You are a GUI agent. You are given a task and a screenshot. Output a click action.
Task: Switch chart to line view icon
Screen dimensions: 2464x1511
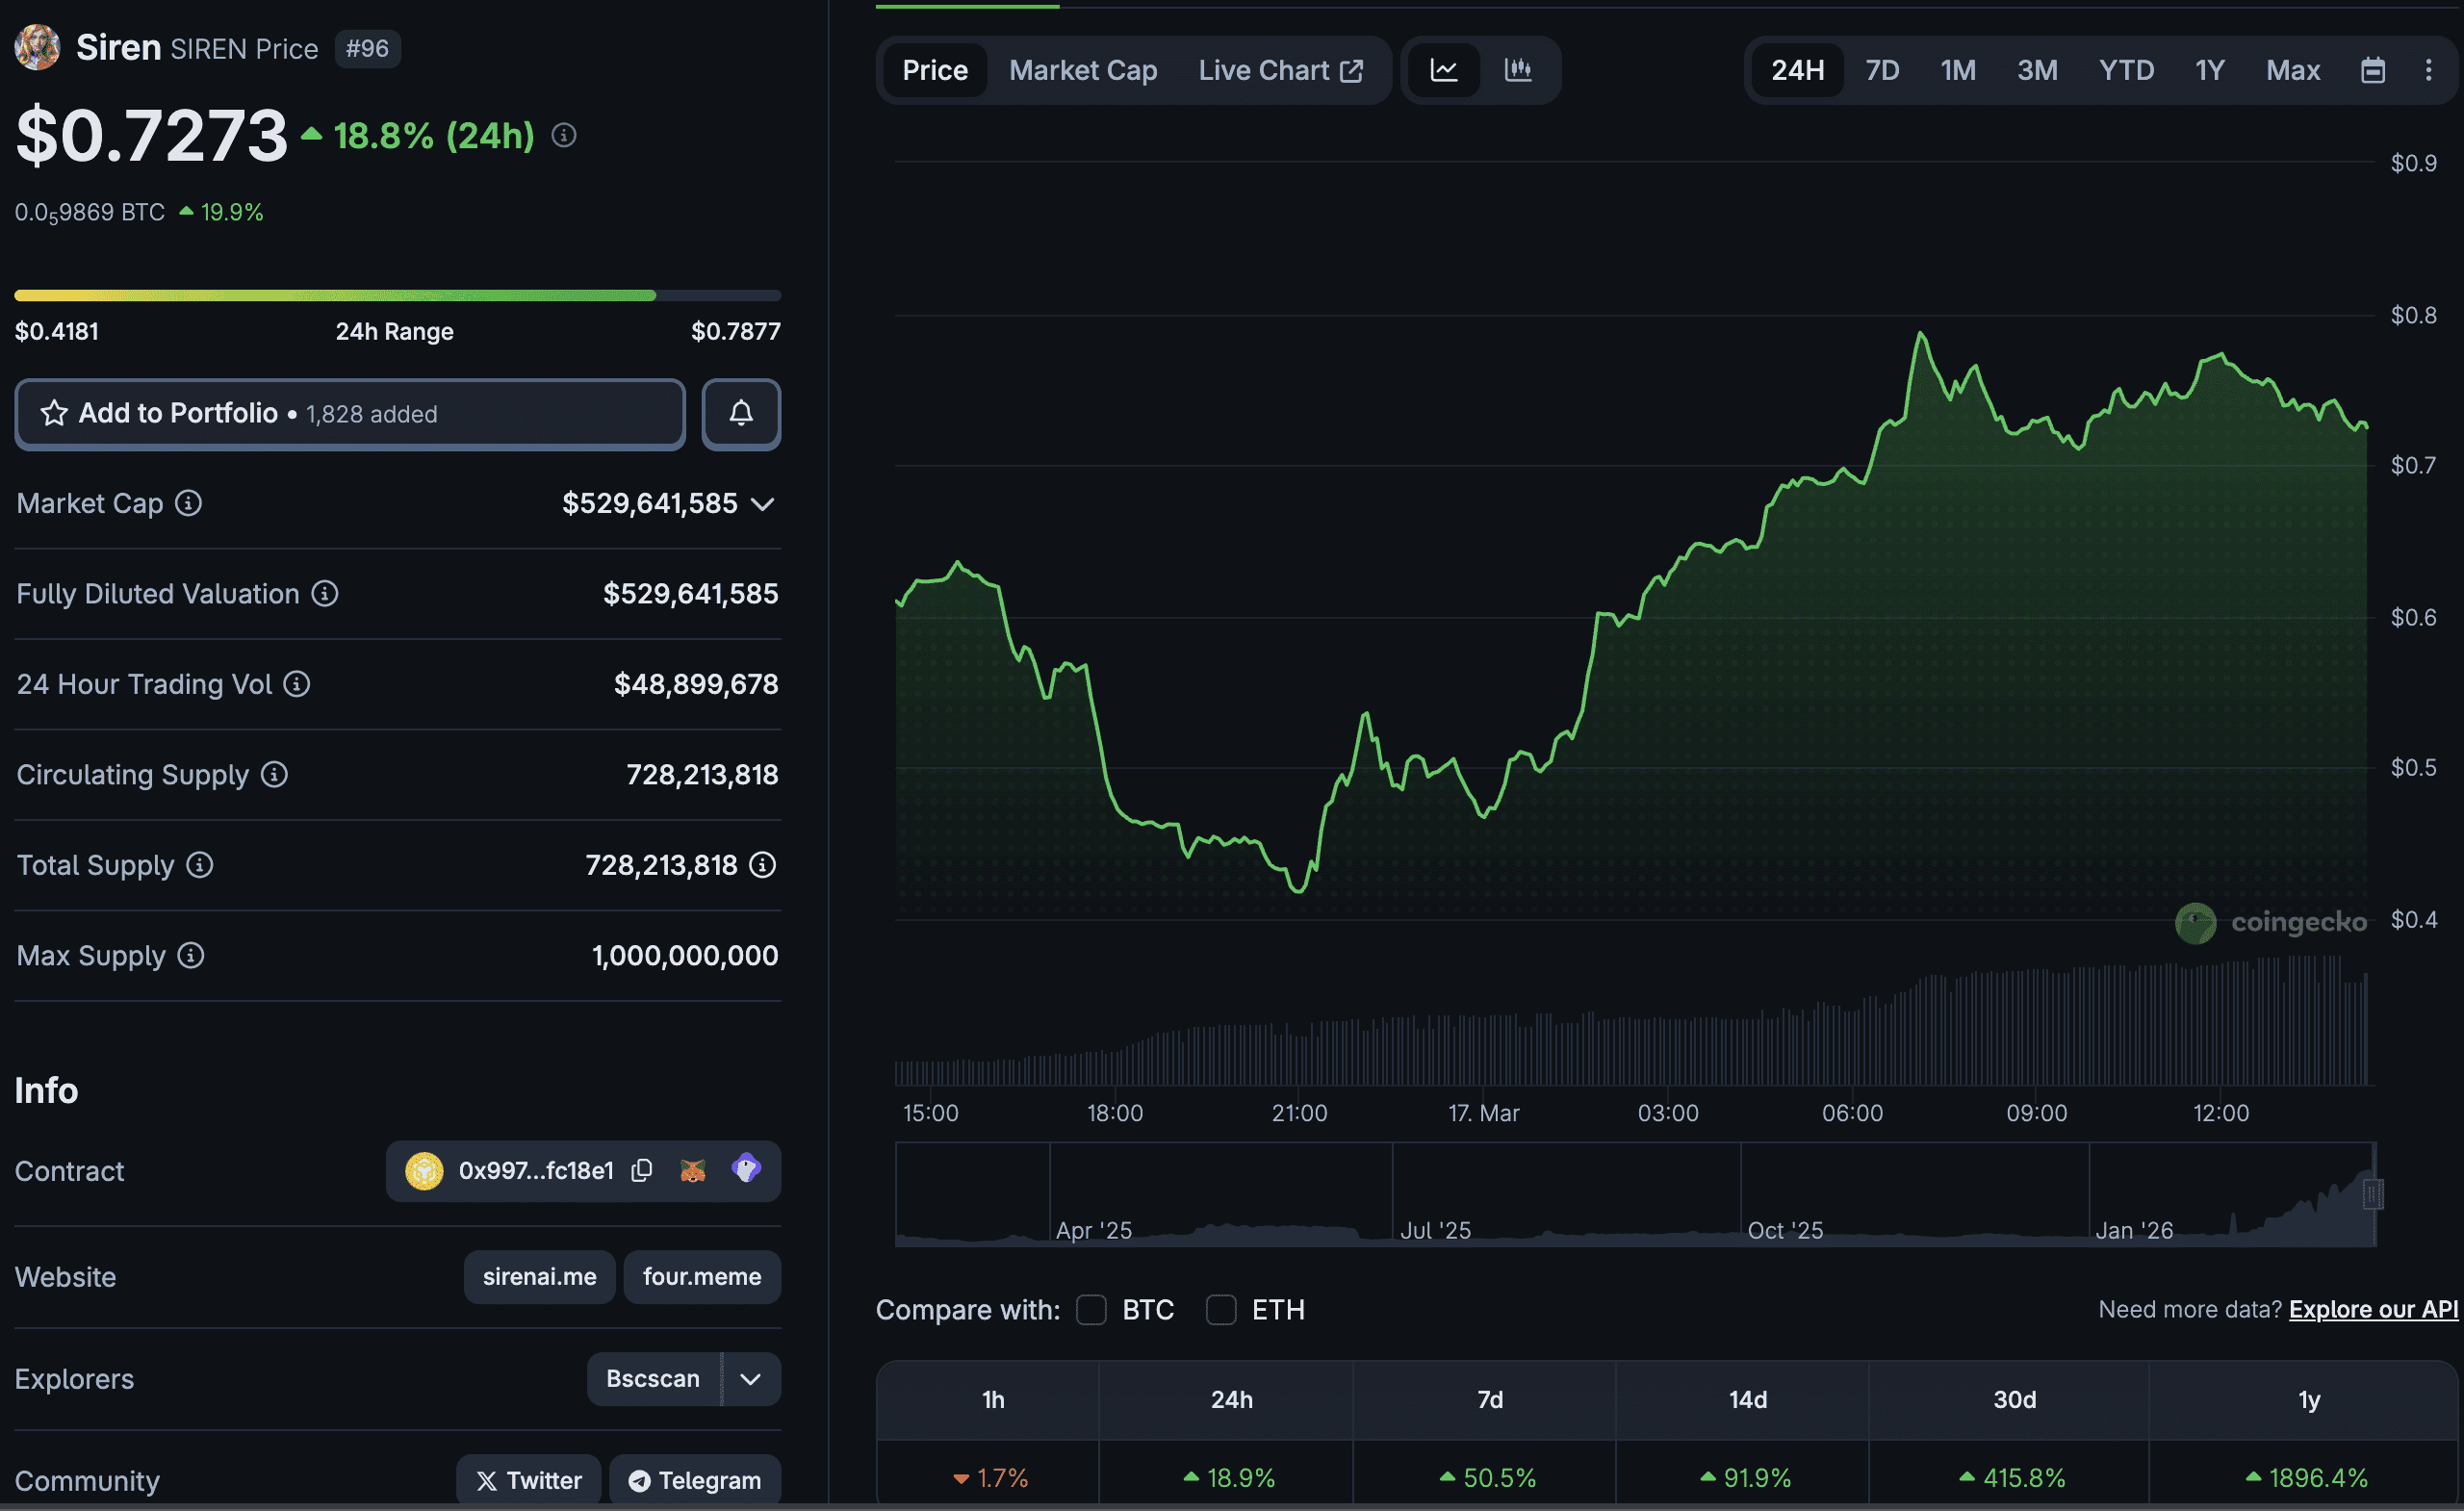[1443, 70]
